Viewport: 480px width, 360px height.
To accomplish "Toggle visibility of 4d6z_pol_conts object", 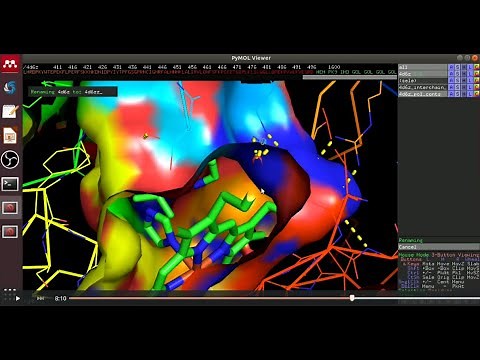I will [x=422, y=94].
